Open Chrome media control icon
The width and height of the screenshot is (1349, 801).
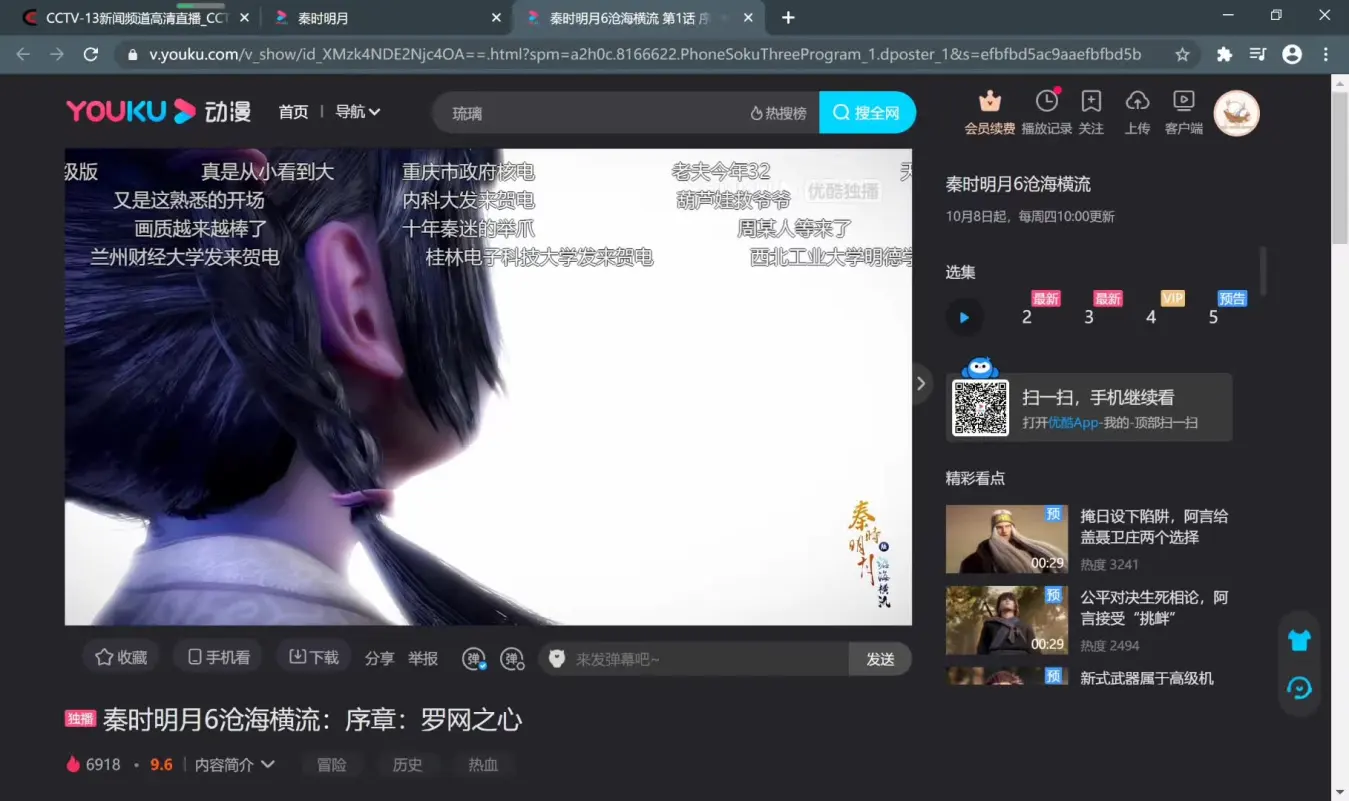(x=1258, y=54)
